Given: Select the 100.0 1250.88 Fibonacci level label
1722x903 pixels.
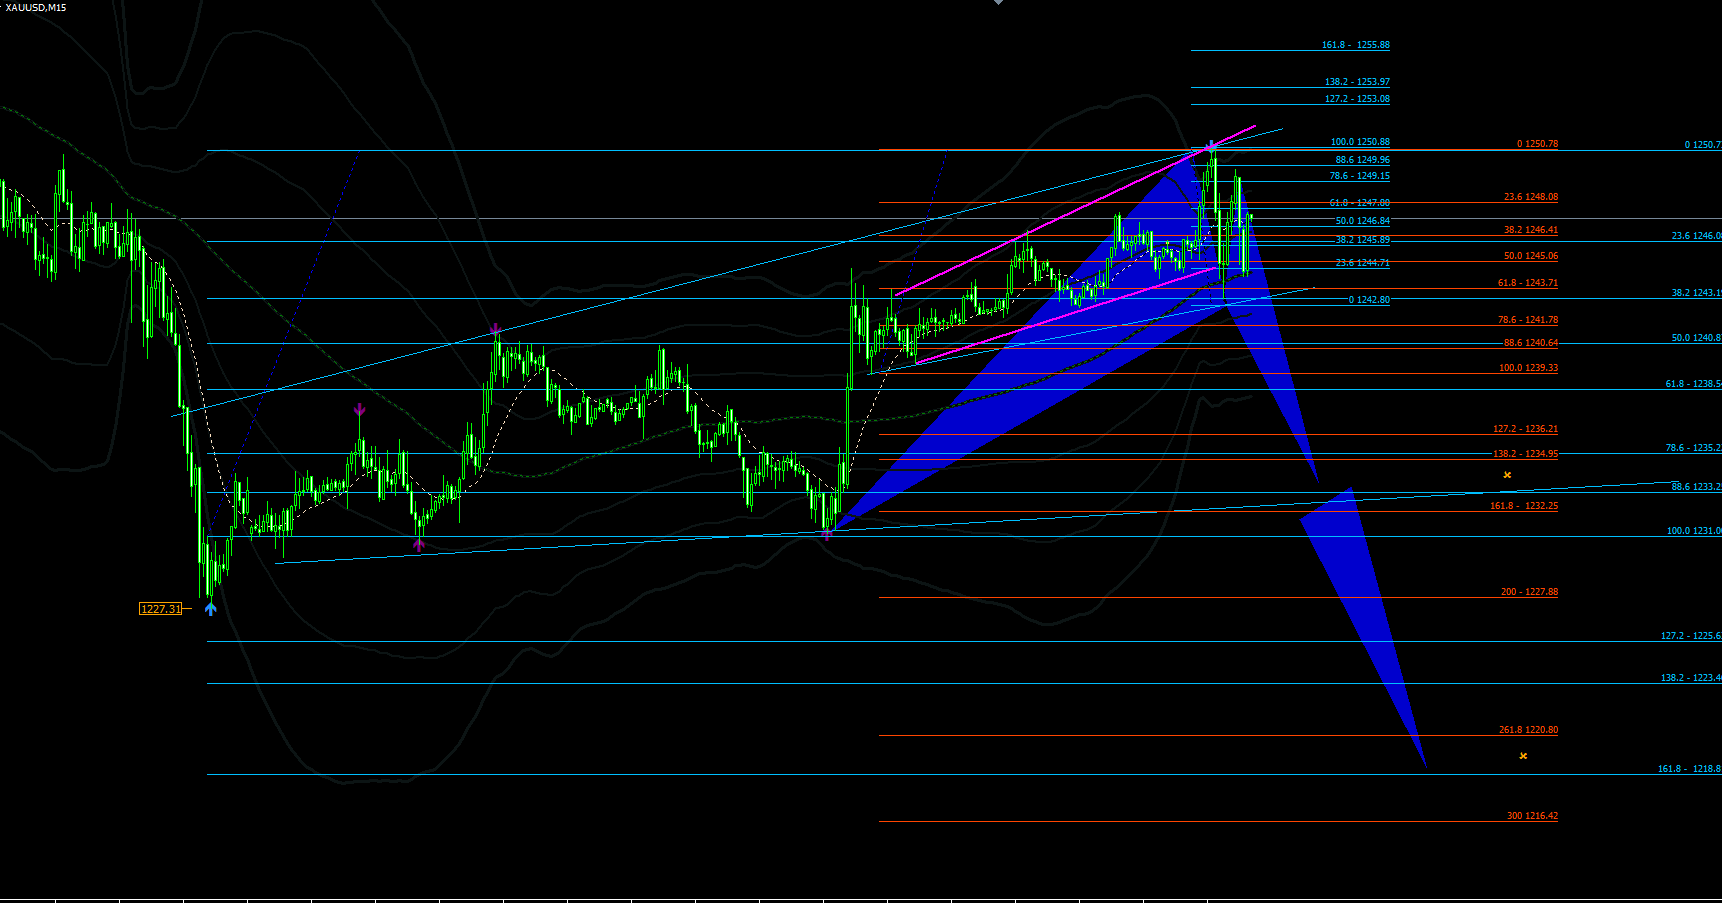Looking at the screenshot, I should click(x=1360, y=142).
